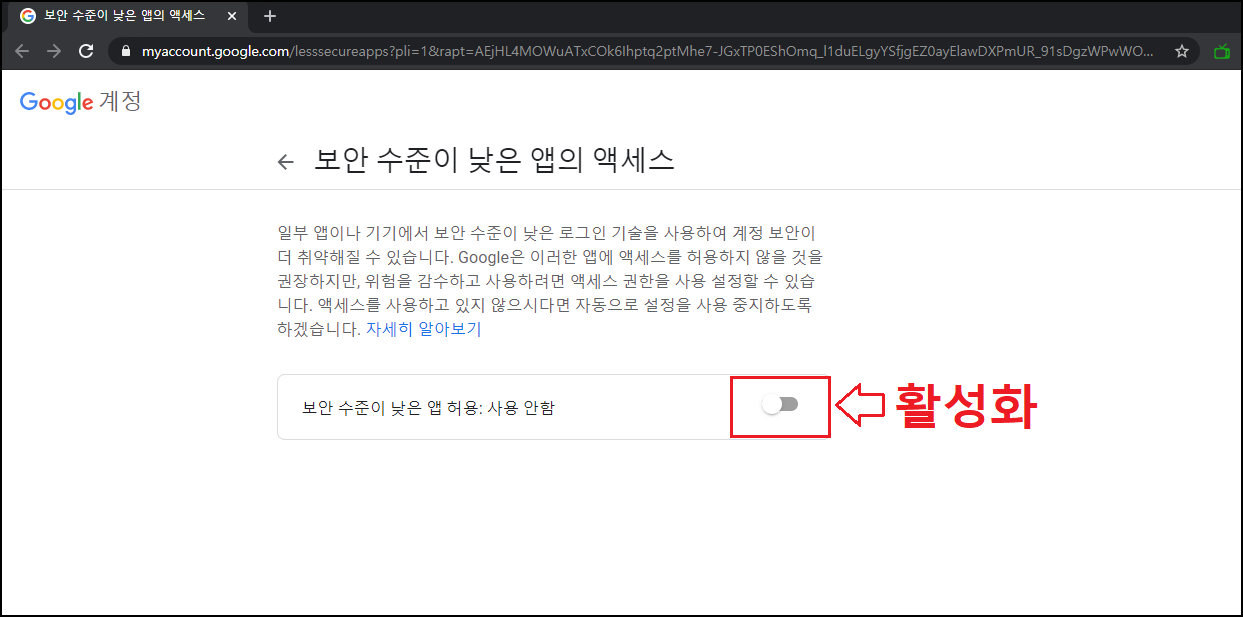
Task: Reload the page with the refresh button
Action: click(86, 51)
